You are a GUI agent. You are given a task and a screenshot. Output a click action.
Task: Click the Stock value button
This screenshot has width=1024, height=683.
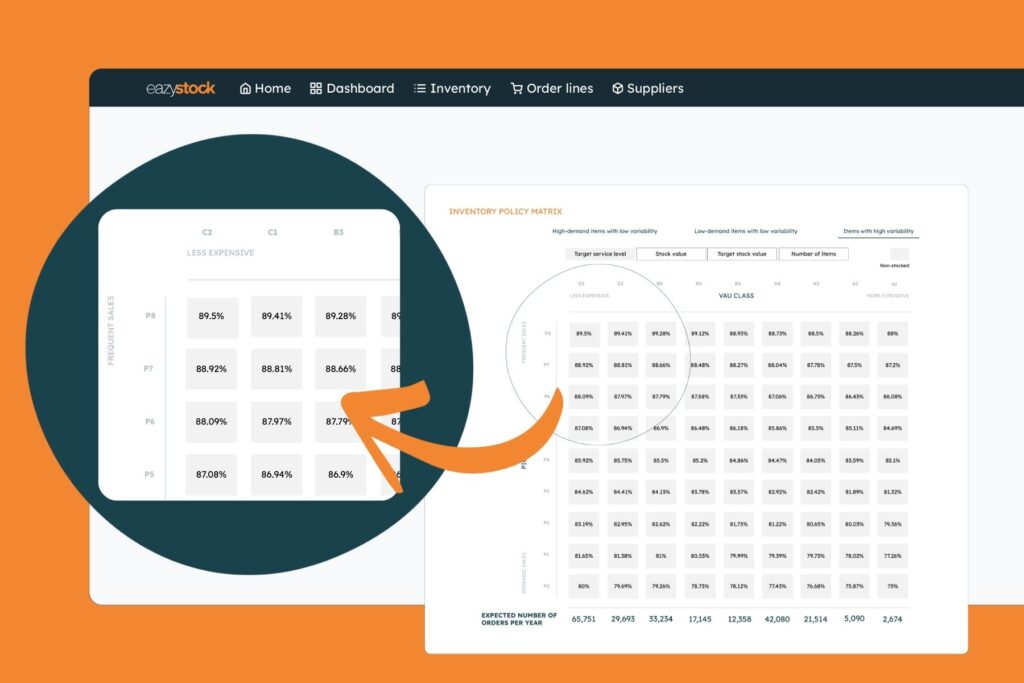point(671,254)
